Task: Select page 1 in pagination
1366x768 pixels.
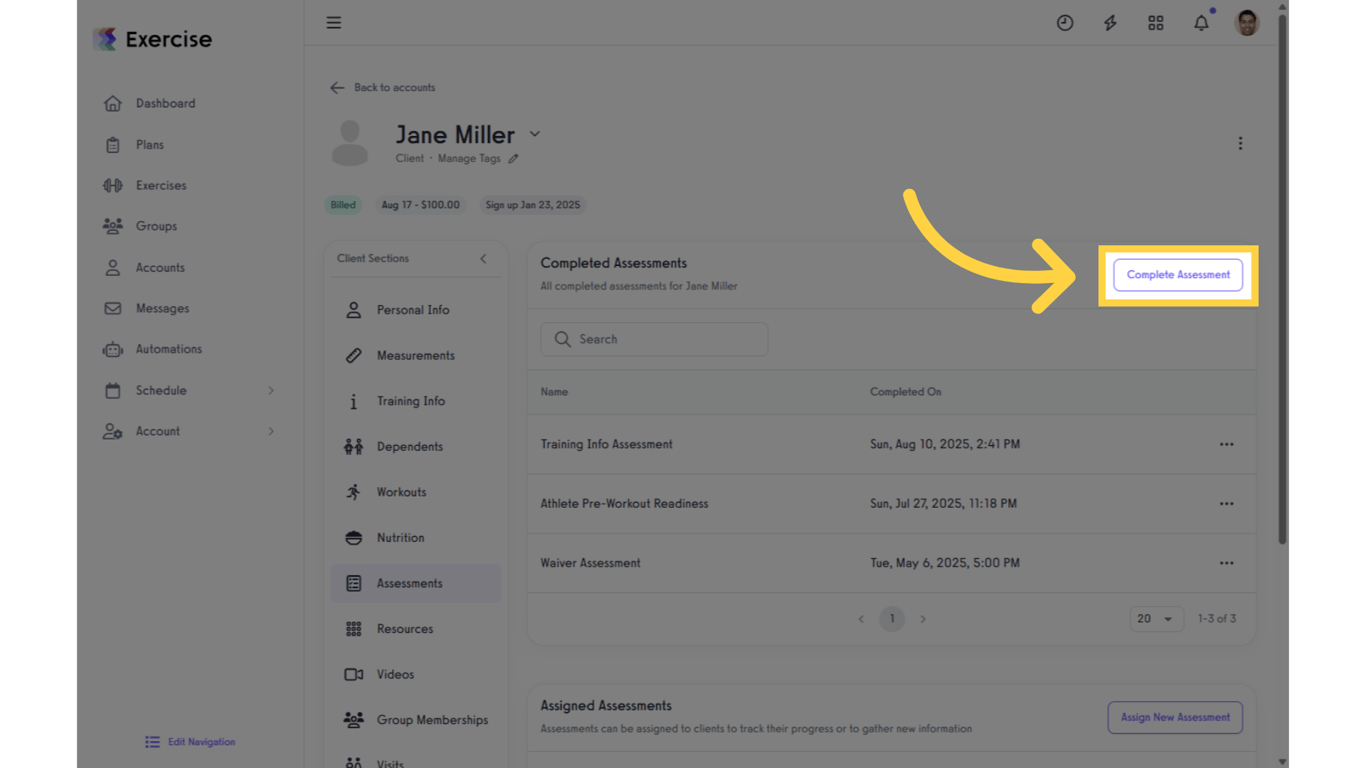Action: click(892, 619)
